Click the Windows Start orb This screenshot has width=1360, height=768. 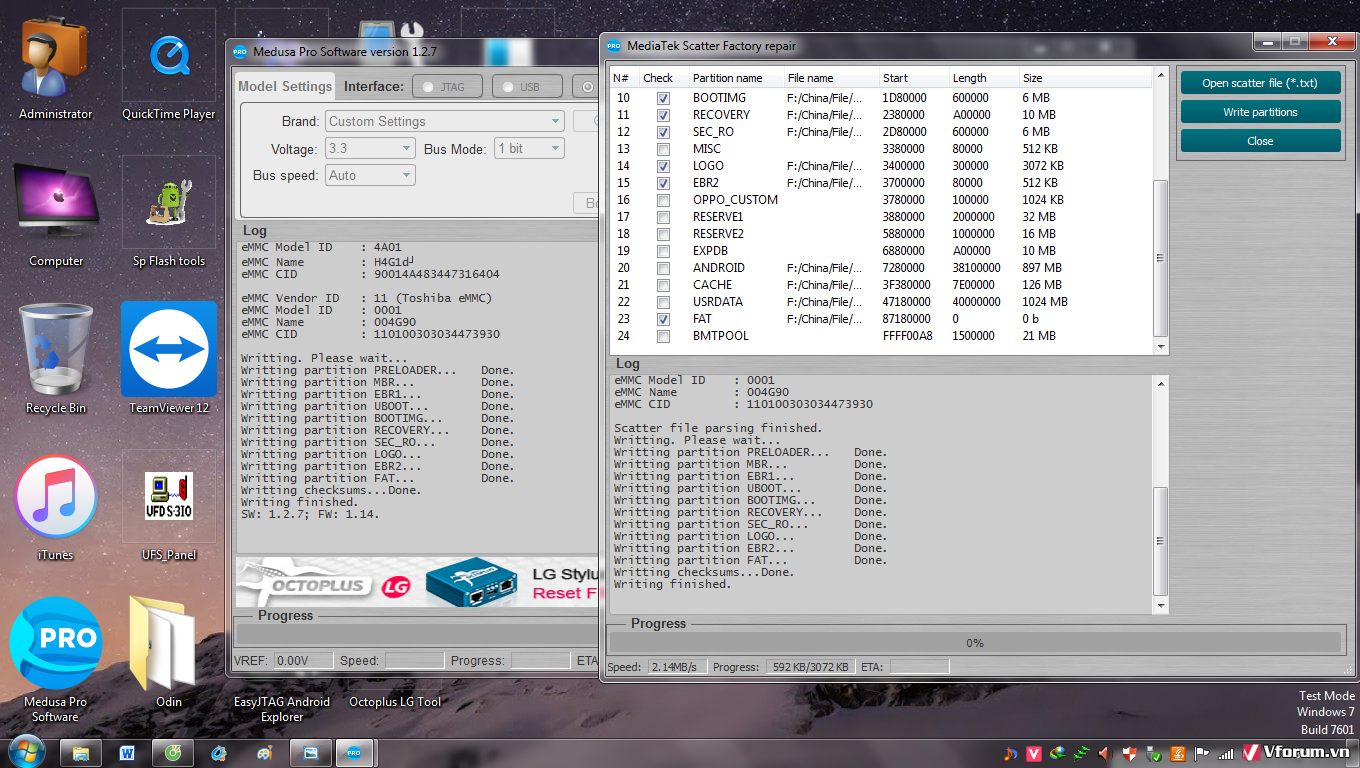[x=25, y=751]
